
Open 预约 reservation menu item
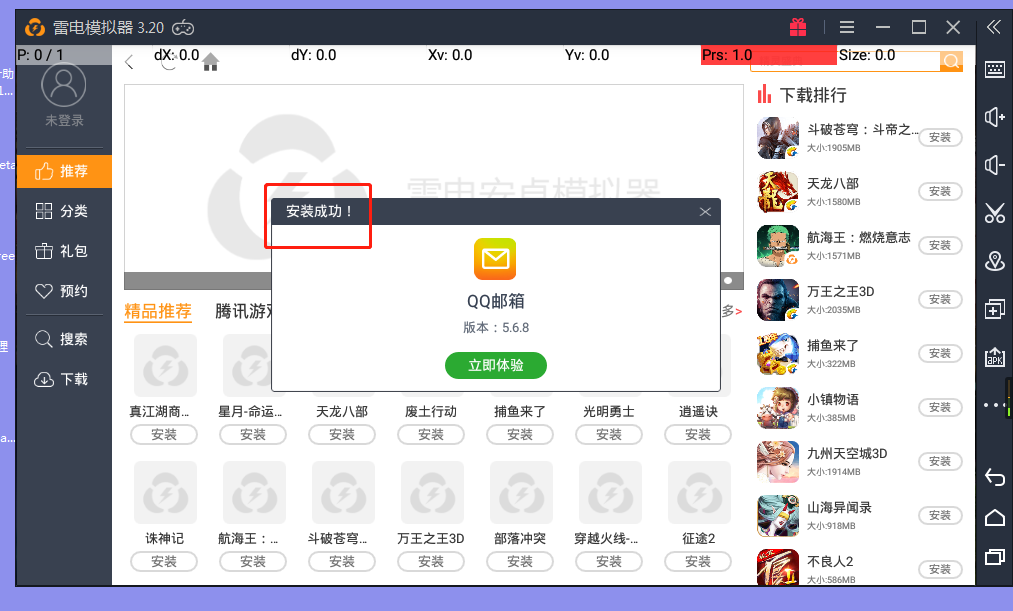[64, 291]
